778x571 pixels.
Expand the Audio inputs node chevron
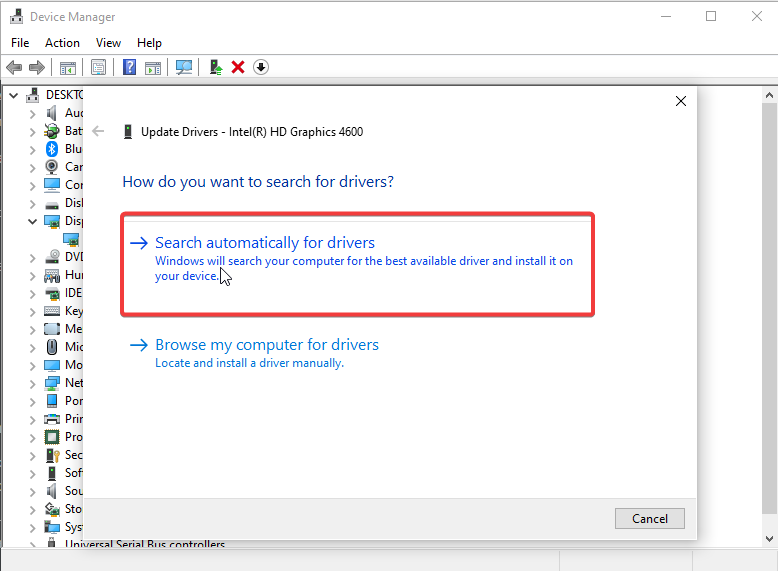[32, 114]
